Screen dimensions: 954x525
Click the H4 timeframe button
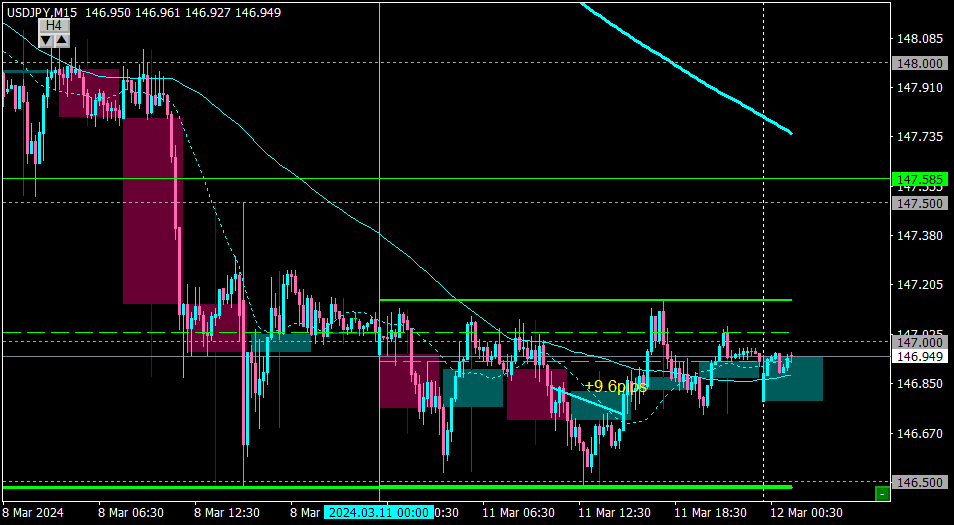(54, 26)
